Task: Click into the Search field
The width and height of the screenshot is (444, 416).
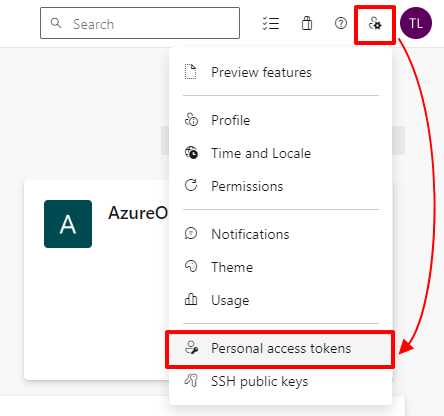Action: 140,23
